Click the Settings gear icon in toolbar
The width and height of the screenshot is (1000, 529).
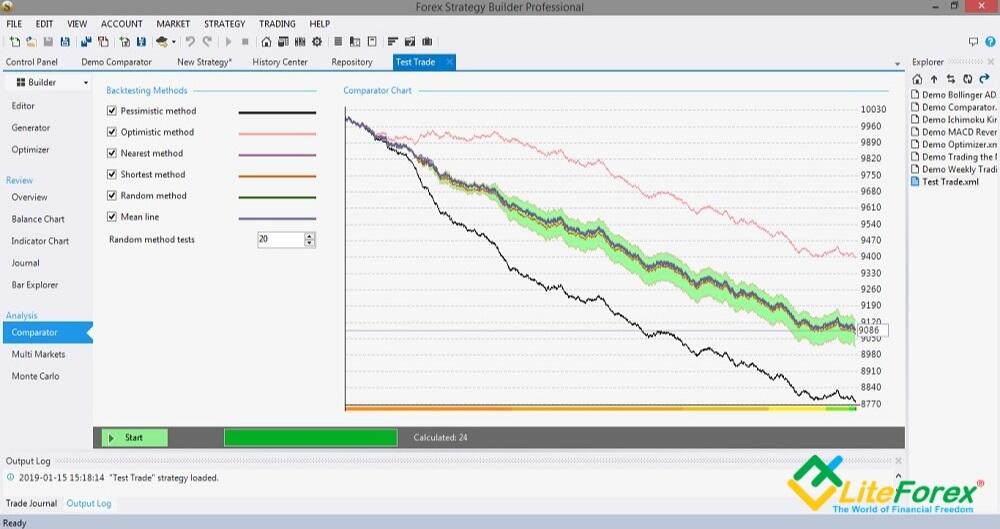tap(317, 41)
